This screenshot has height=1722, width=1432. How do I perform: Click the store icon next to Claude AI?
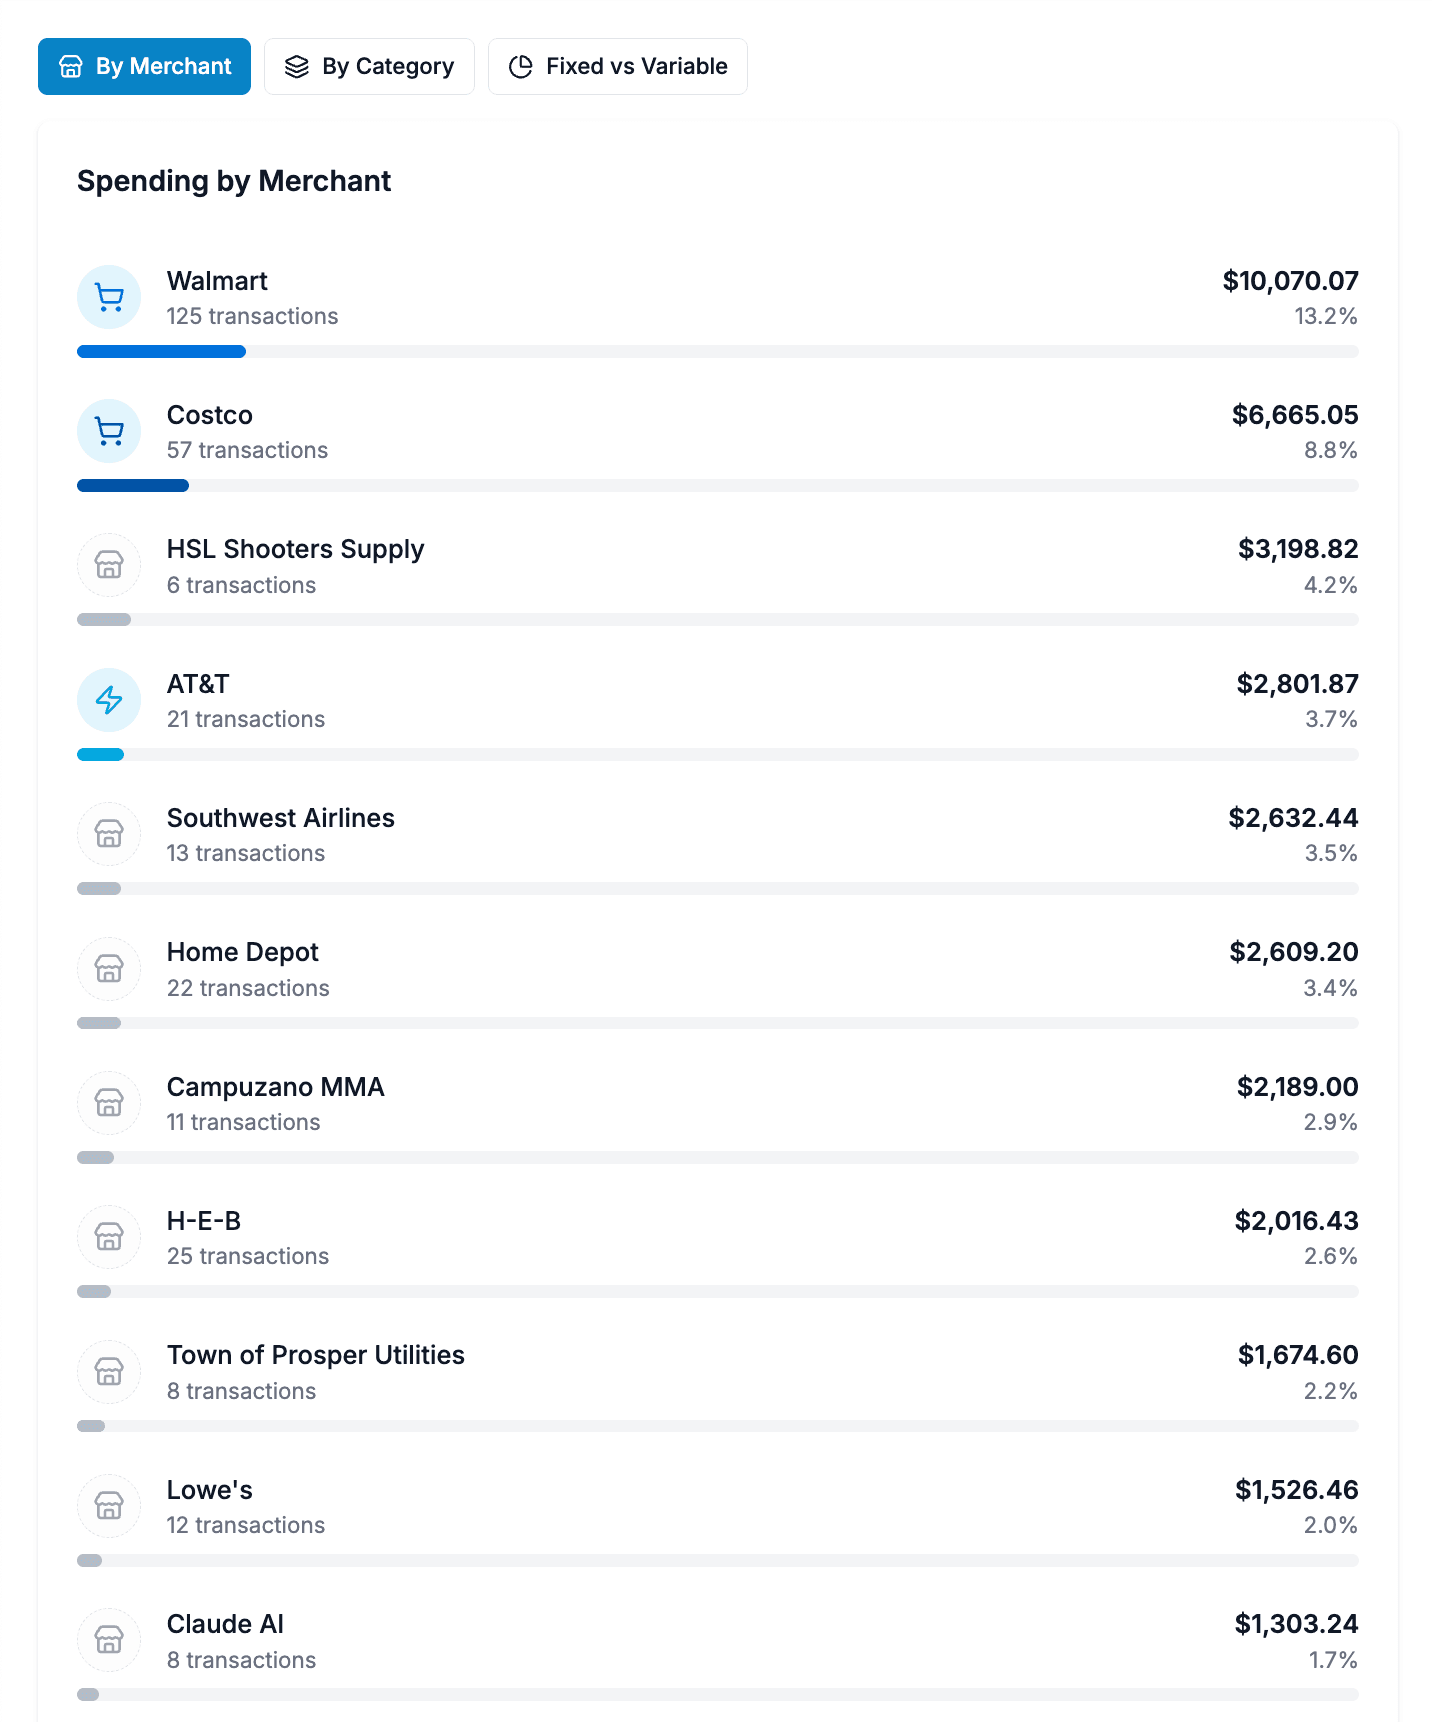pyautogui.click(x=108, y=1639)
